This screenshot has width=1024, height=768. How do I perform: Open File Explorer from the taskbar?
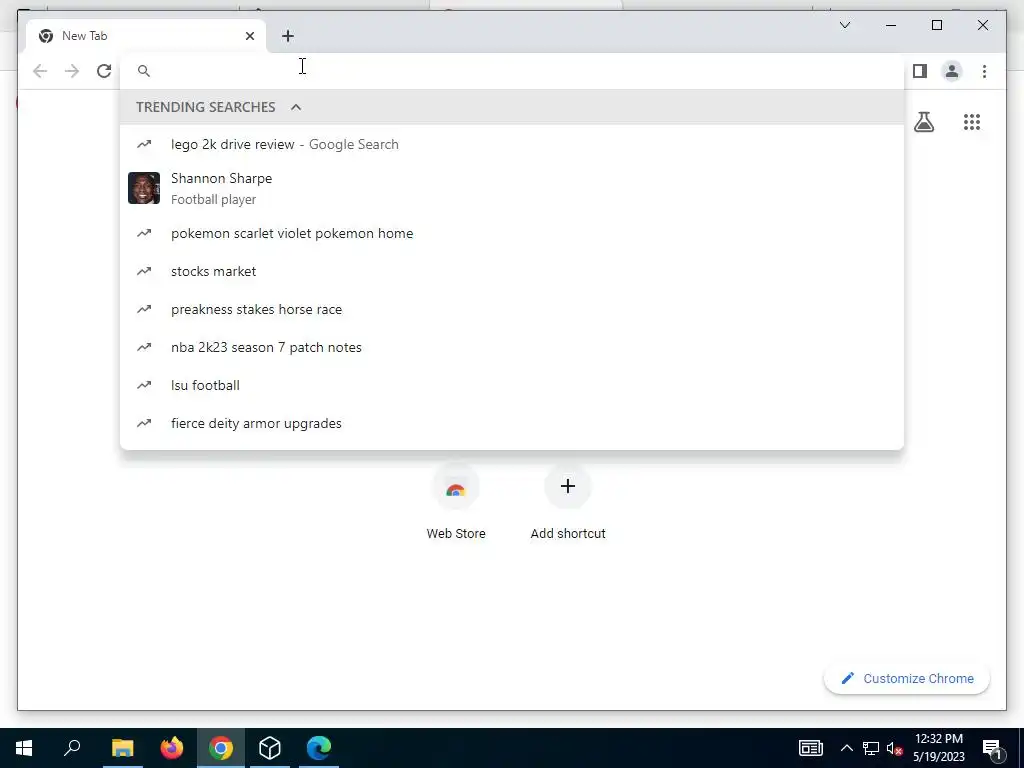tap(122, 748)
